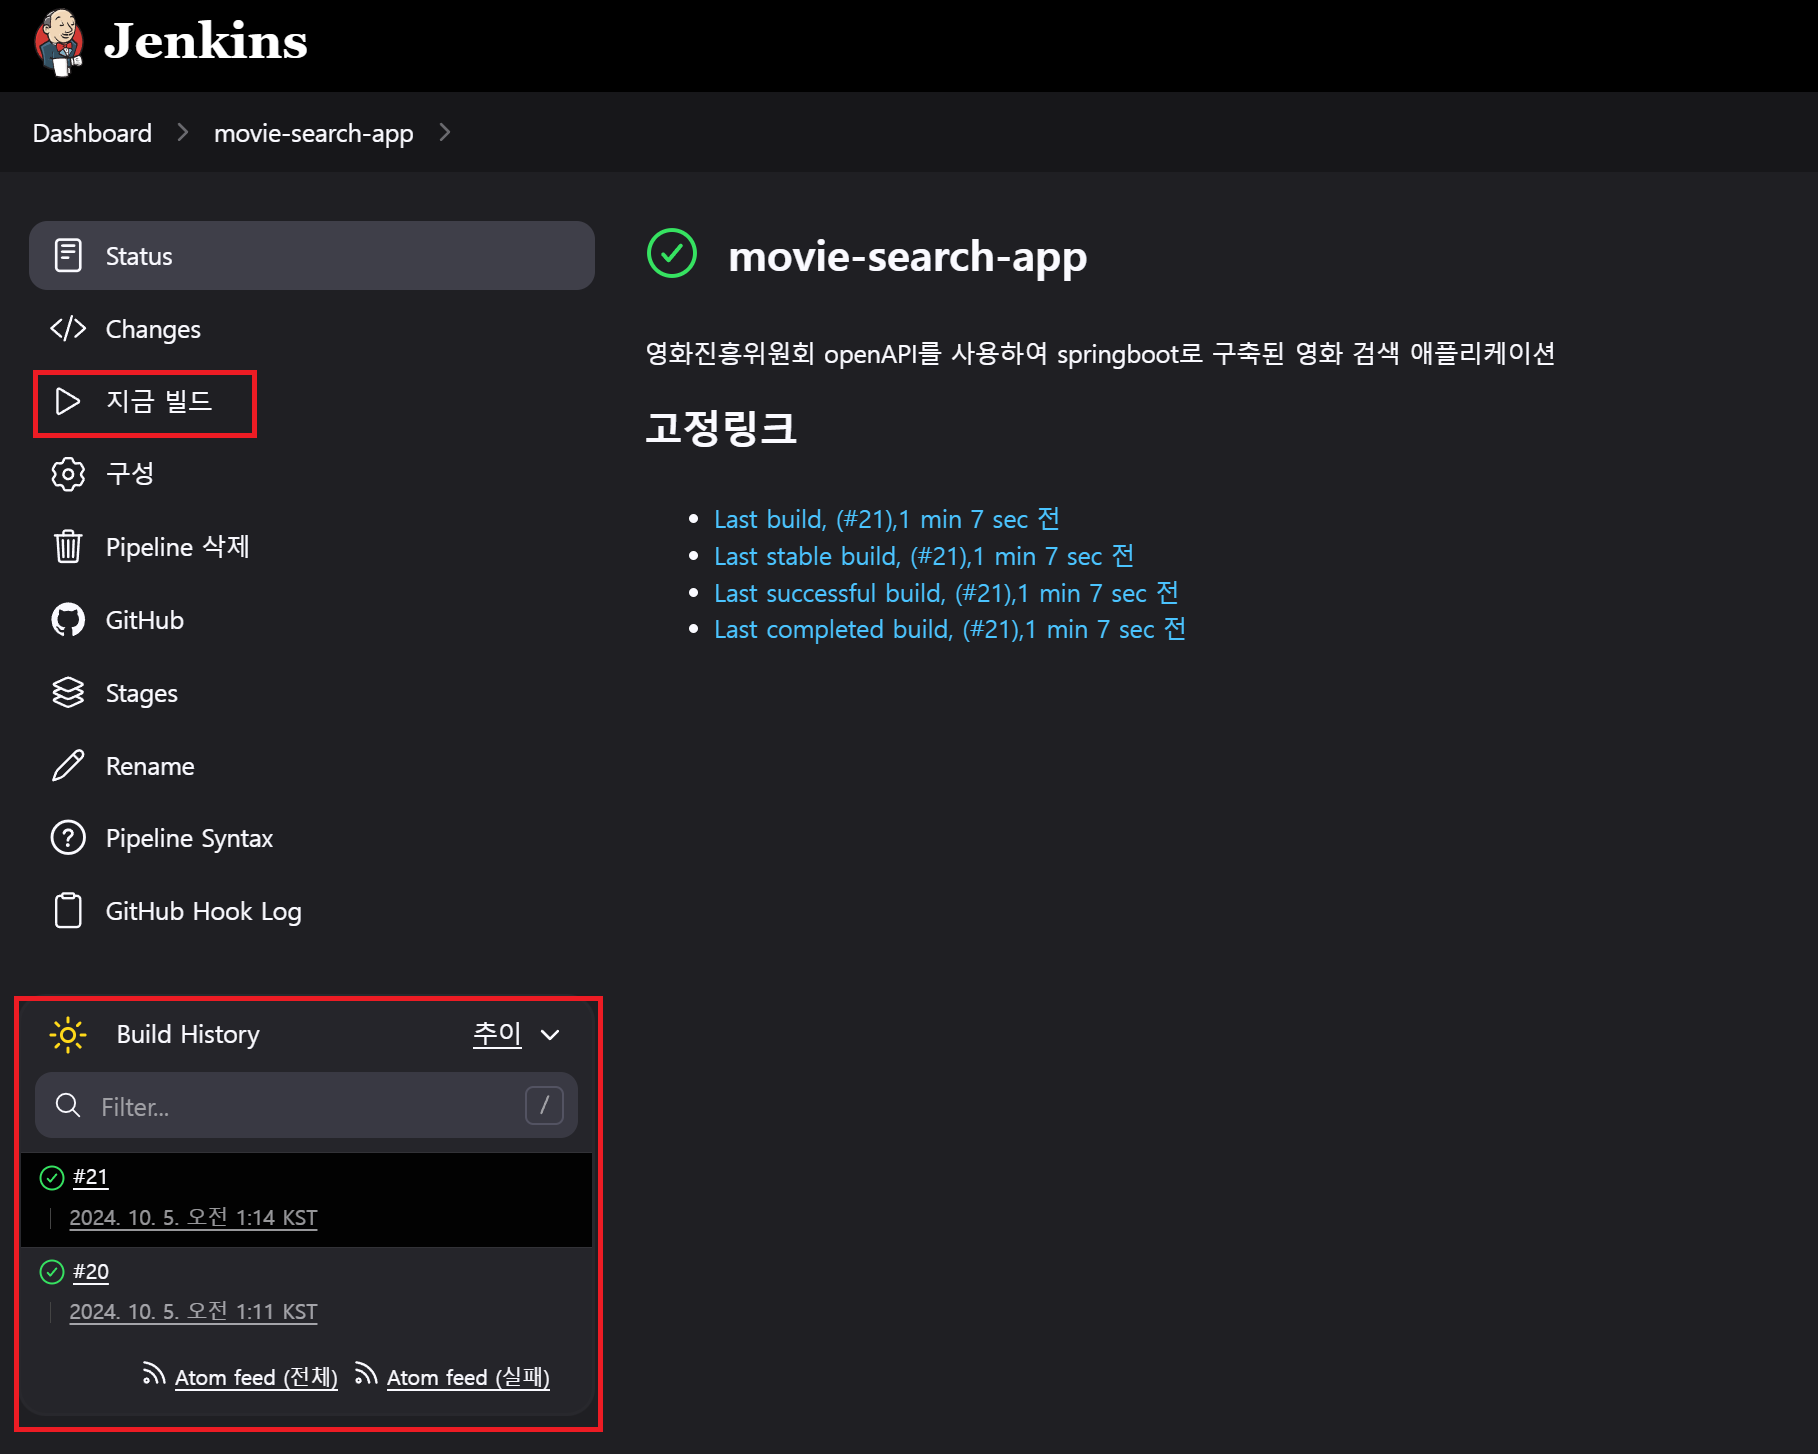Click the 고정링크 heading
This screenshot has width=1818, height=1454.
point(721,427)
